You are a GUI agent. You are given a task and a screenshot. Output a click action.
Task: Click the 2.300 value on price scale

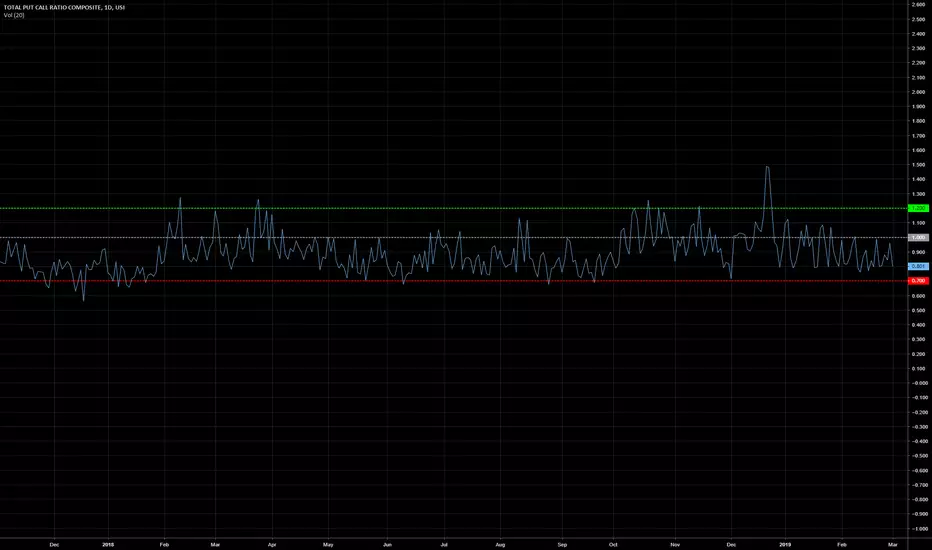pyautogui.click(x=918, y=48)
